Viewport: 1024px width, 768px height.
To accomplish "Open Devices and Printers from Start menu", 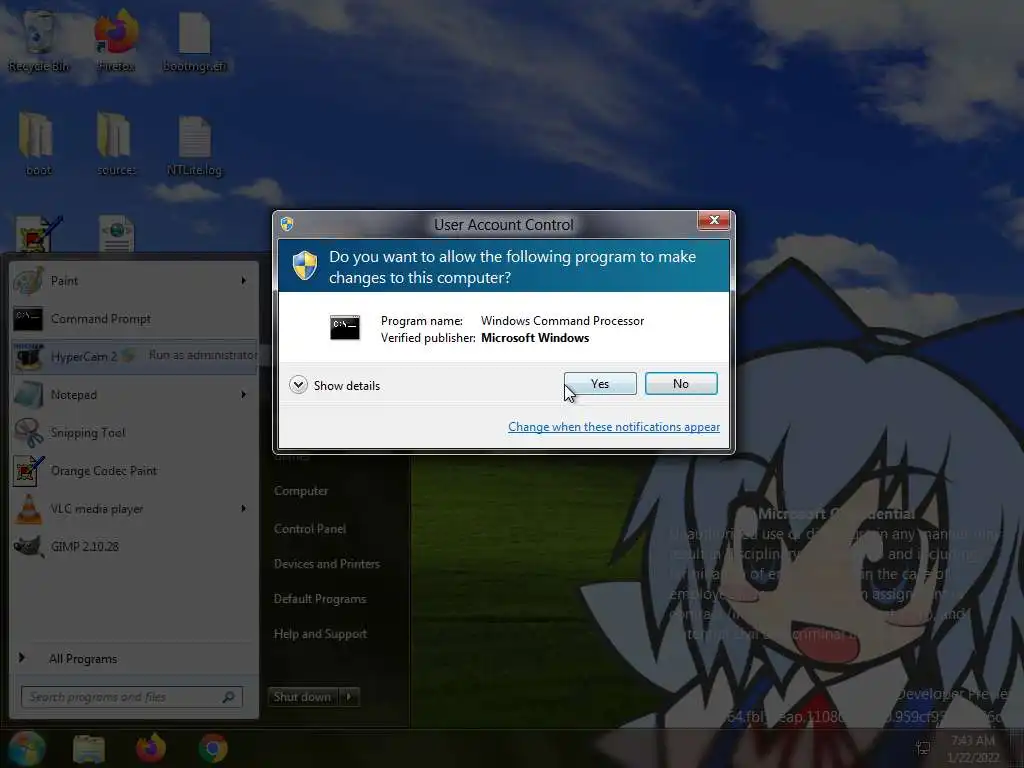I will coord(327,564).
